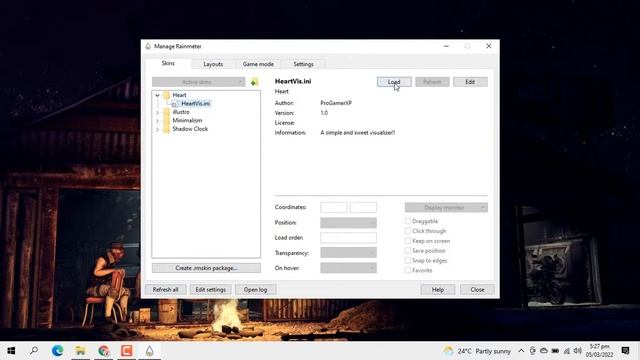Viewport: 640px width, 360px height.
Task: Switch to the Game mode tab
Action: click(x=258, y=64)
